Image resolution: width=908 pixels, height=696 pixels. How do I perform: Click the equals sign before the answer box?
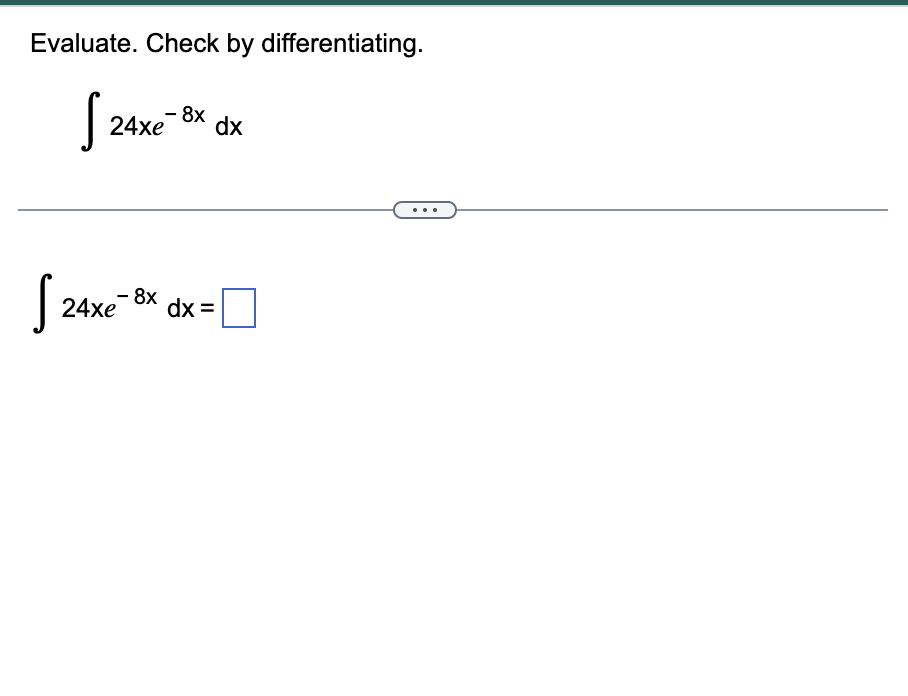[208, 308]
